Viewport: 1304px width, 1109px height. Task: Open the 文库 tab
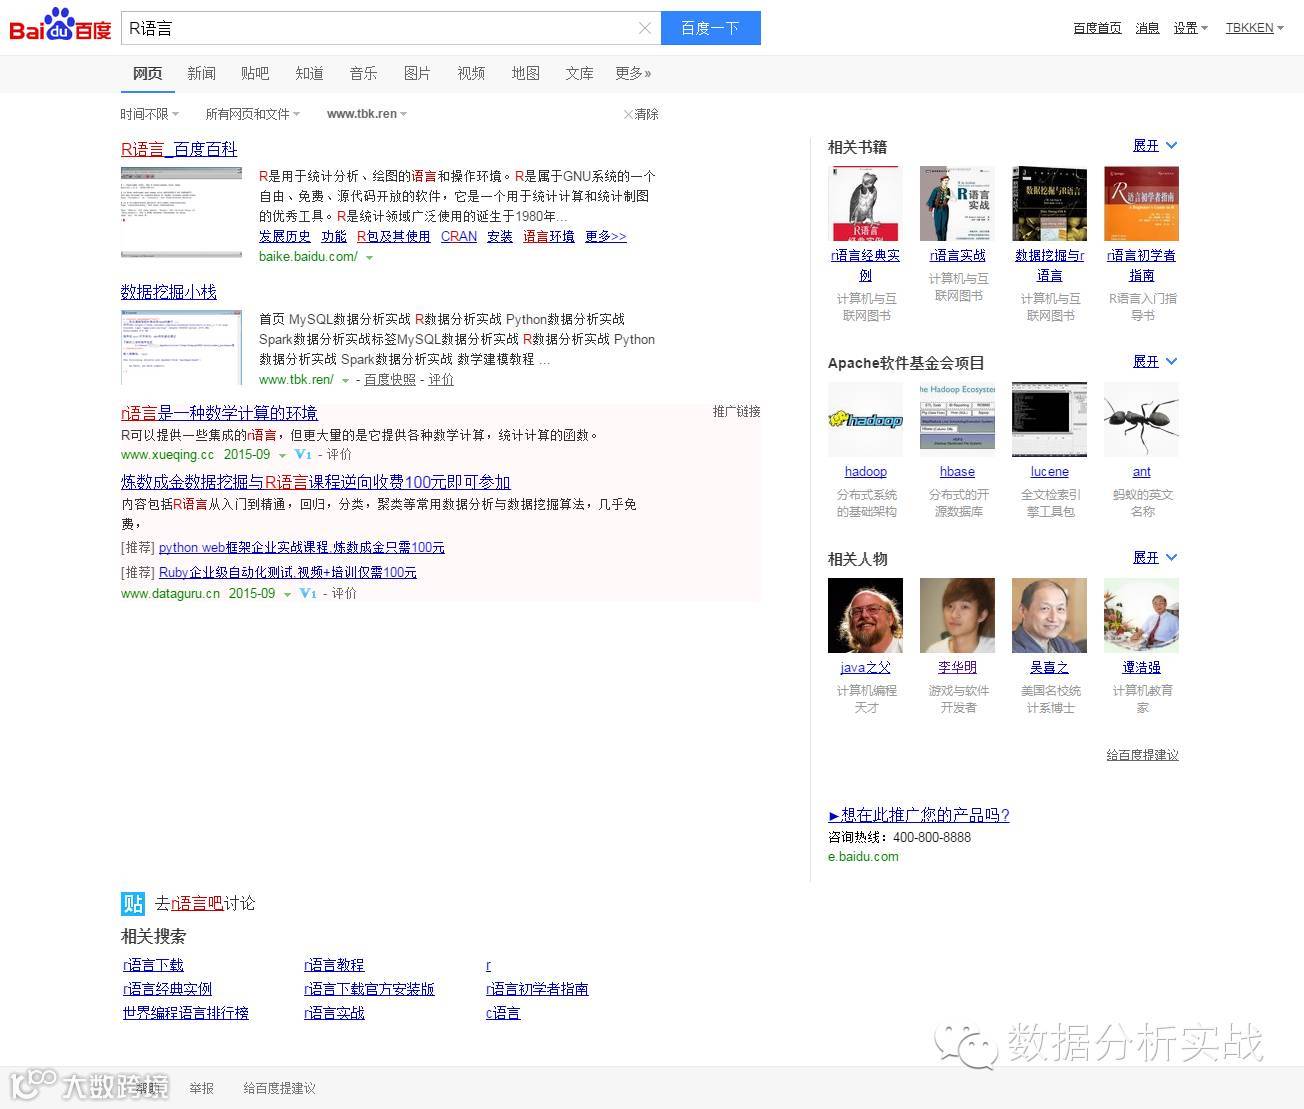(x=579, y=73)
